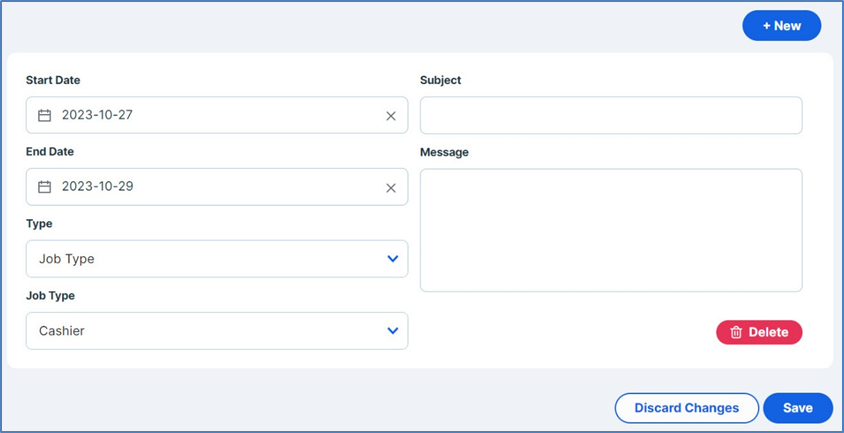The width and height of the screenshot is (844, 433).
Task: Clear the End Date with X
Action: tap(391, 187)
